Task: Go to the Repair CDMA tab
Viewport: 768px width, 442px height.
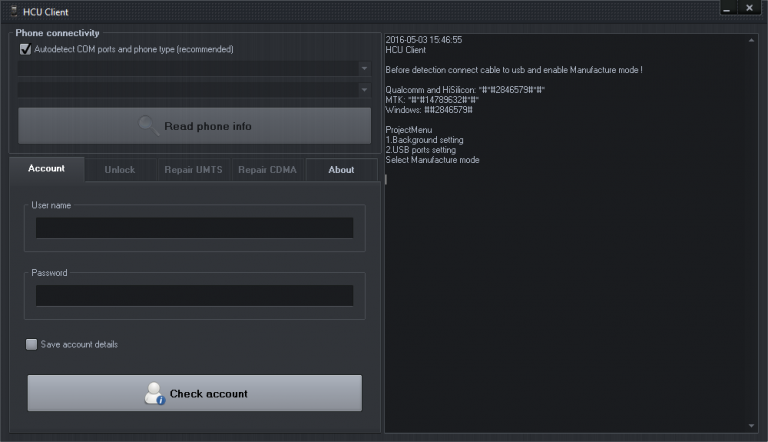Action: (x=267, y=170)
